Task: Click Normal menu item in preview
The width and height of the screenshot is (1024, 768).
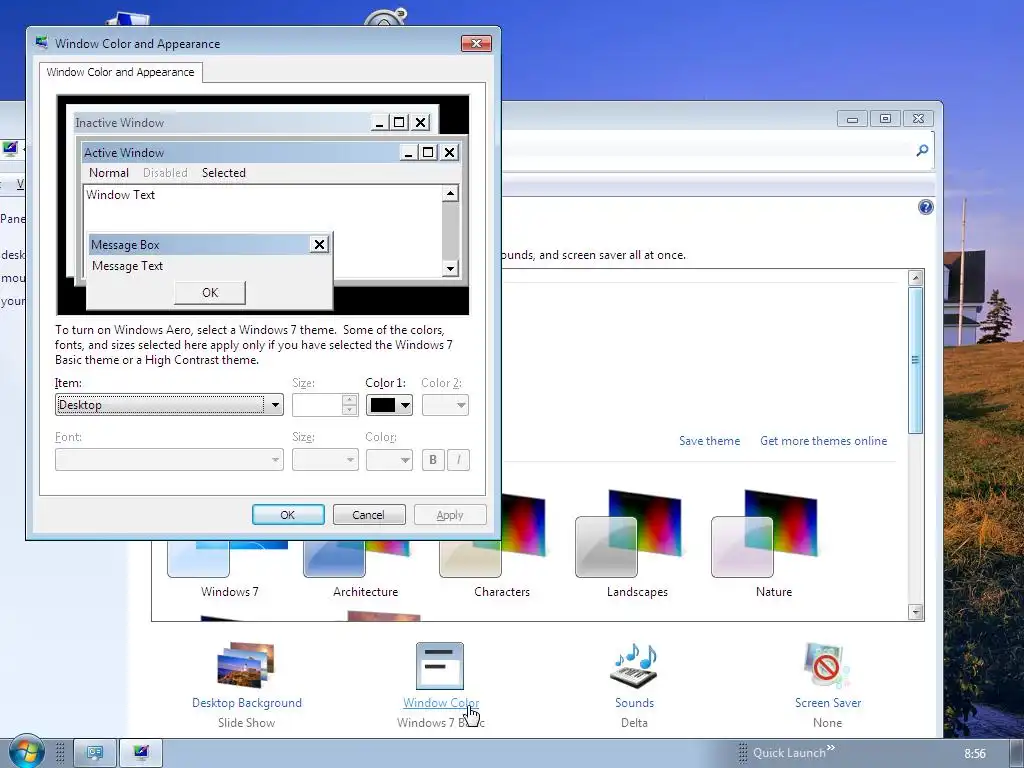Action: [x=108, y=173]
